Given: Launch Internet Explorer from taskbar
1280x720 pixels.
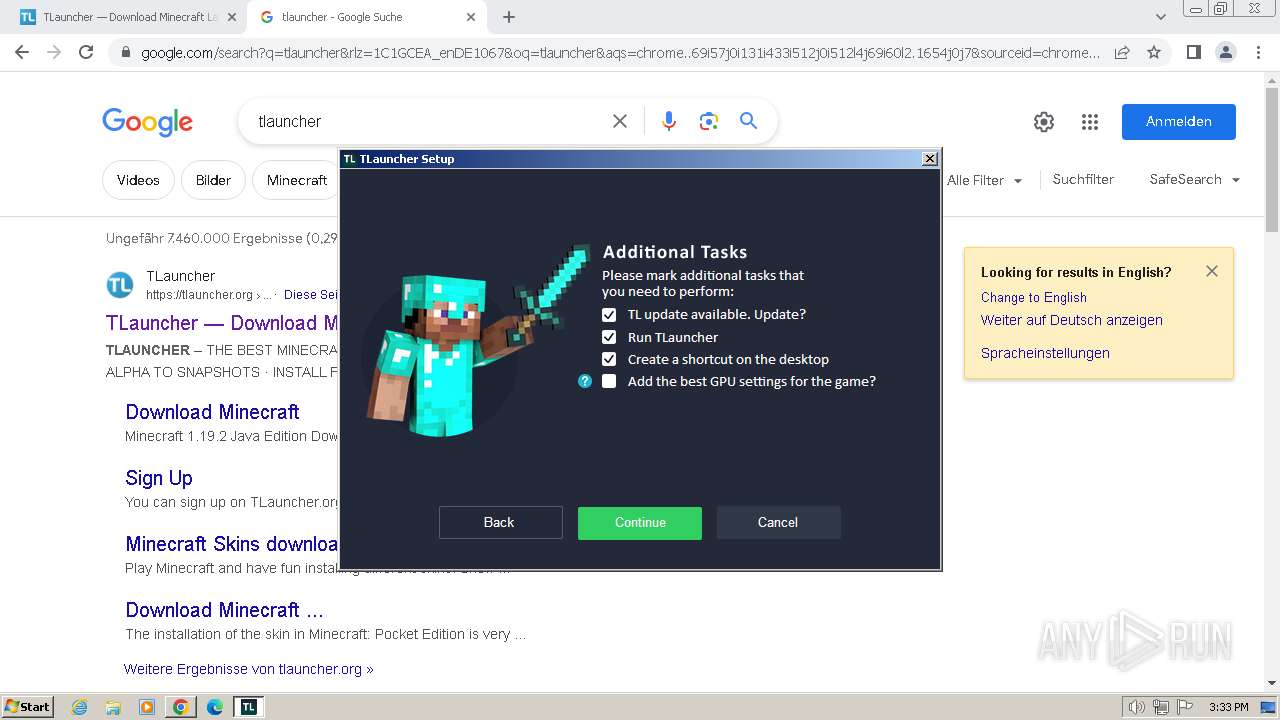Looking at the screenshot, I should (x=79, y=707).
